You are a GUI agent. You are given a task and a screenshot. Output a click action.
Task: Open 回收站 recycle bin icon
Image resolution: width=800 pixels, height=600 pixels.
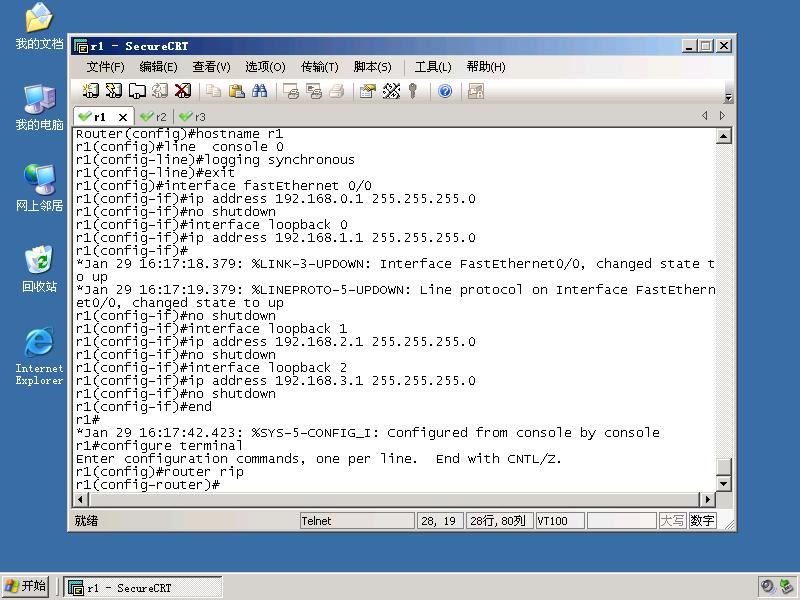[39, 269]
